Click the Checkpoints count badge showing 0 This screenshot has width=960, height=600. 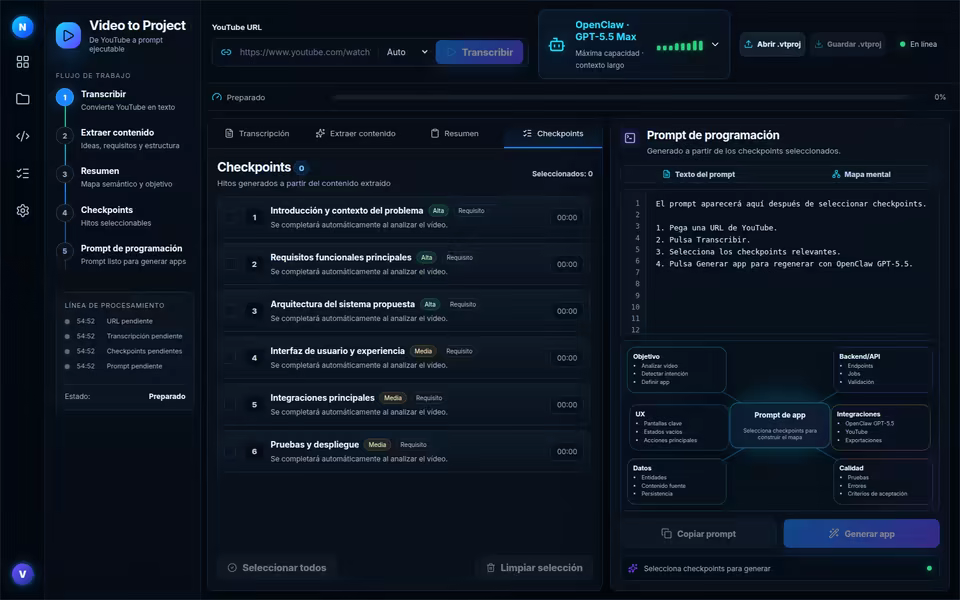301,168
